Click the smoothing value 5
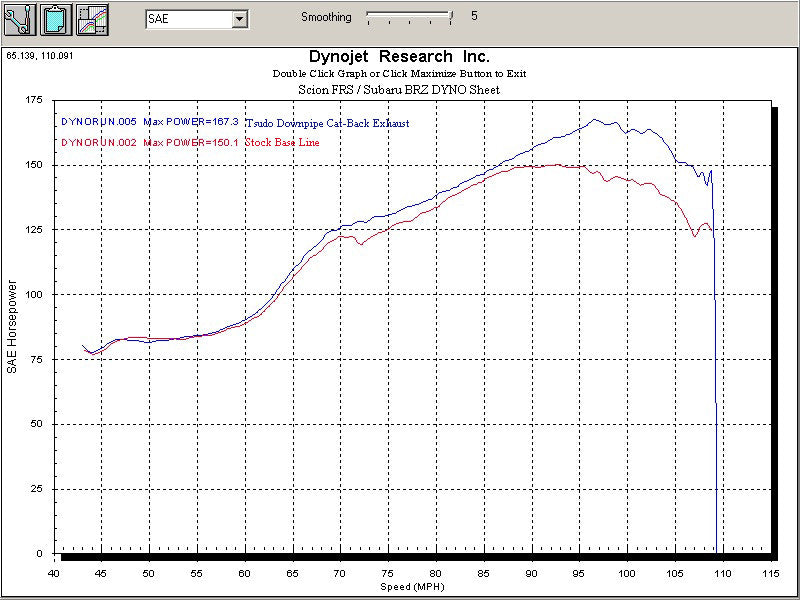The image size is (800, 600). click(x=473, y=15)
